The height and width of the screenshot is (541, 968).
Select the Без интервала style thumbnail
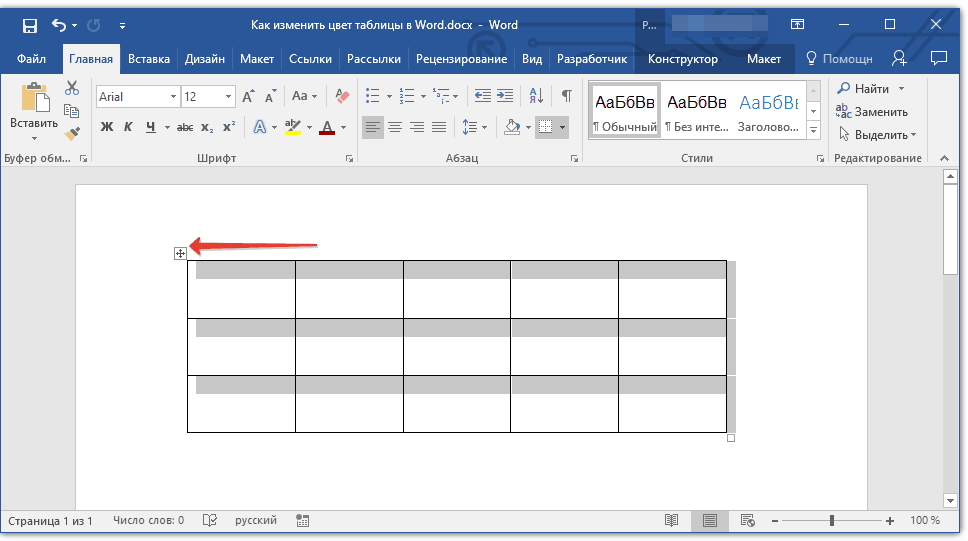pos(696,110)
